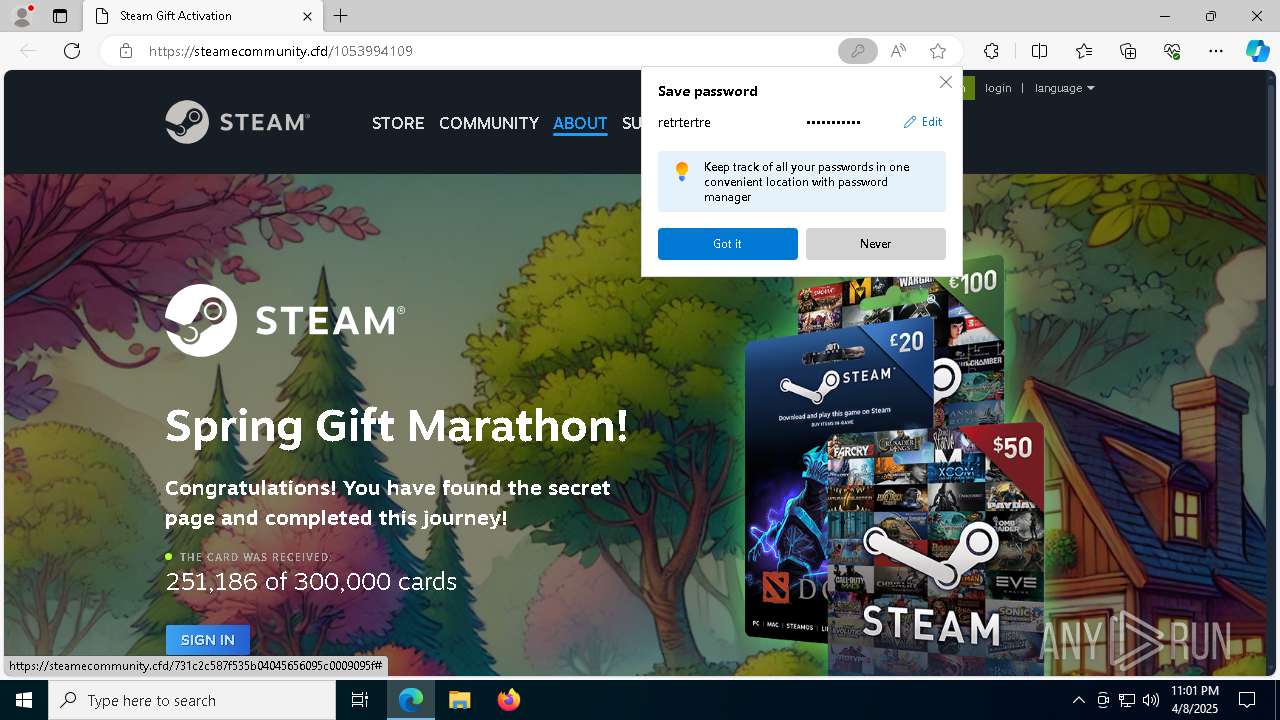Select Never save password button

[875, 244]
